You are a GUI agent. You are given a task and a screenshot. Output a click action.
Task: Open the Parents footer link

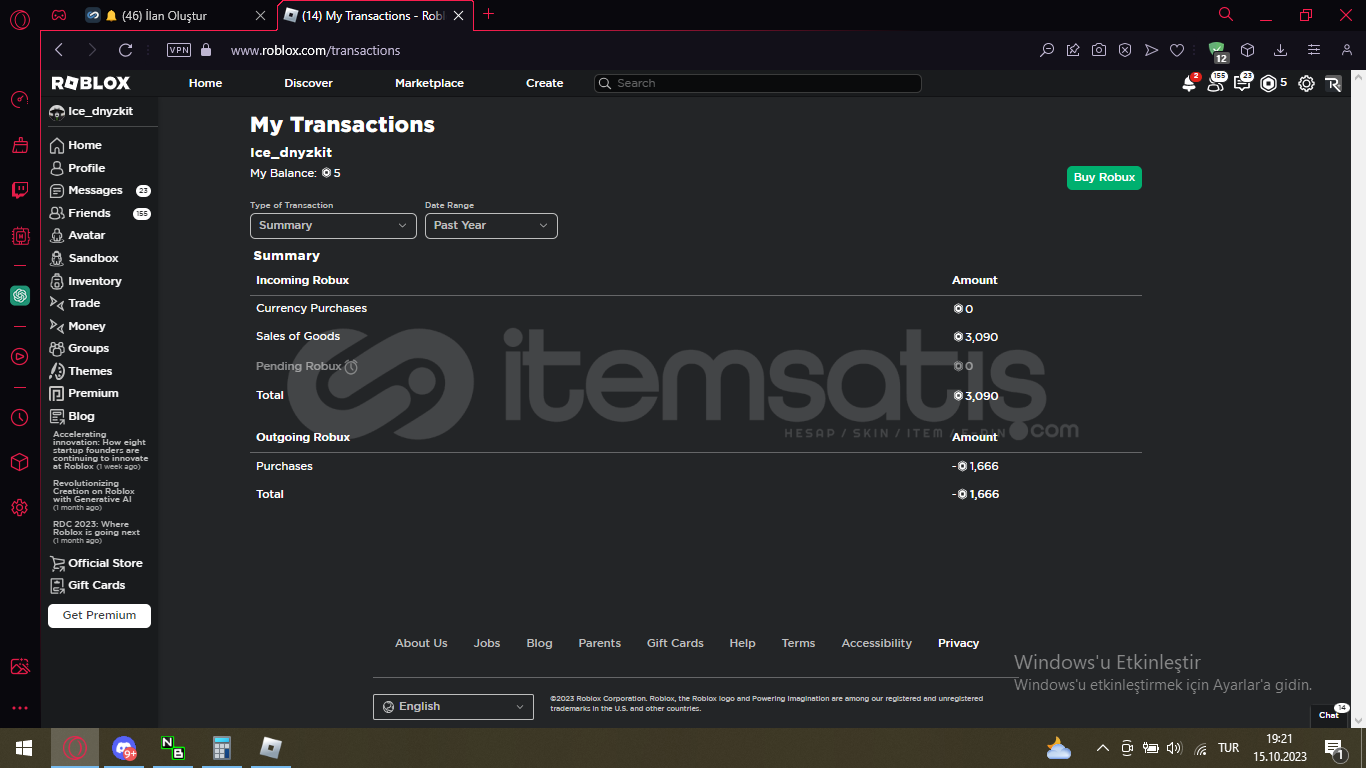pos(599,643)
